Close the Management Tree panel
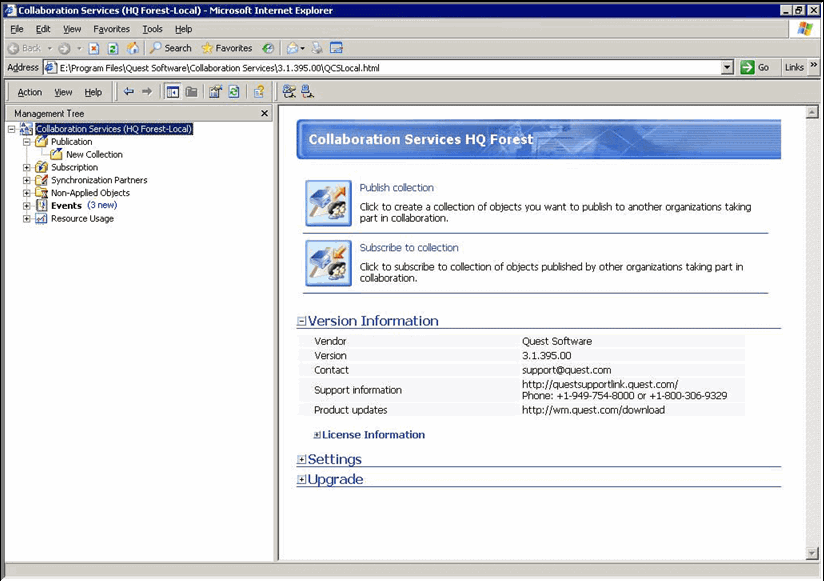The height and width of the screenshot is (581, 824). coord(265,114)
